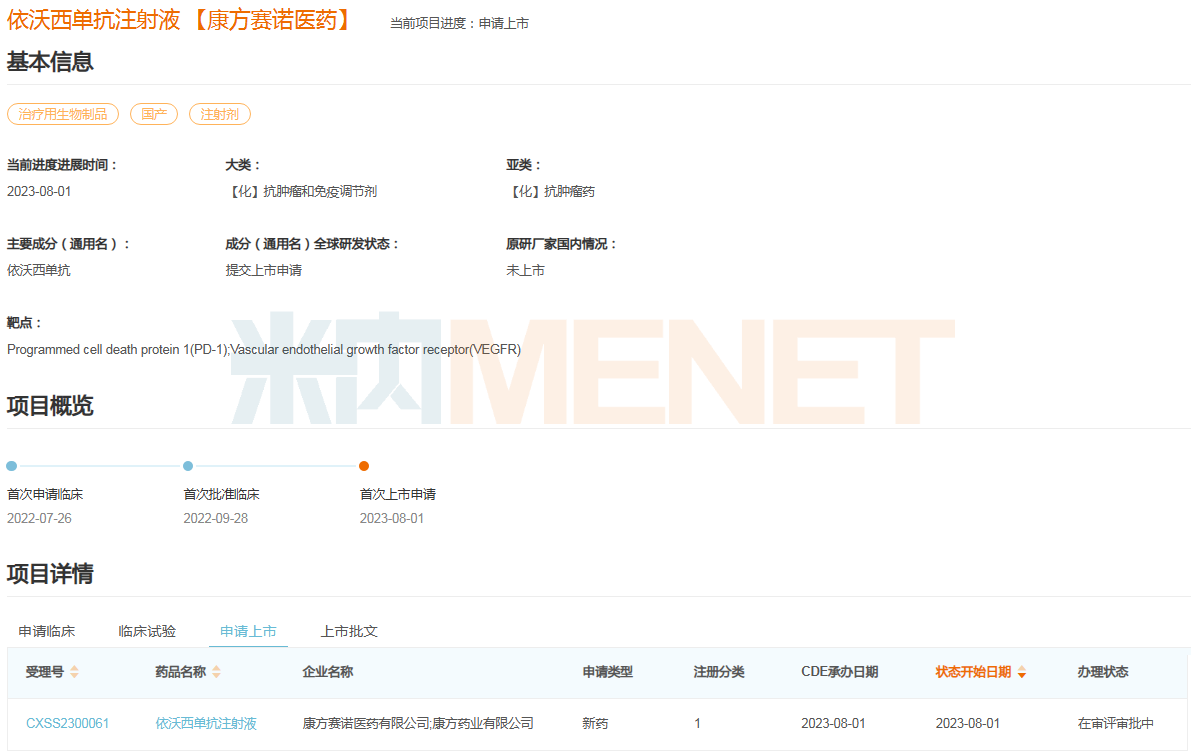Sort by 受理号 column arrows
The width and height of the screenshot is (1191, 754).
[74, 672]
